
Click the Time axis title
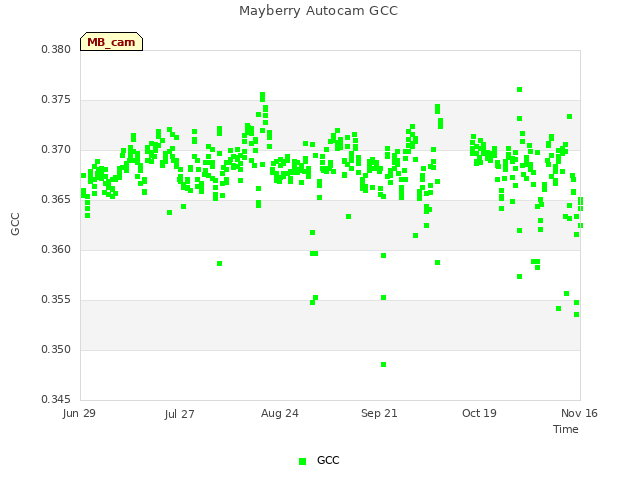pyautogui.click(x=566, y=429)
